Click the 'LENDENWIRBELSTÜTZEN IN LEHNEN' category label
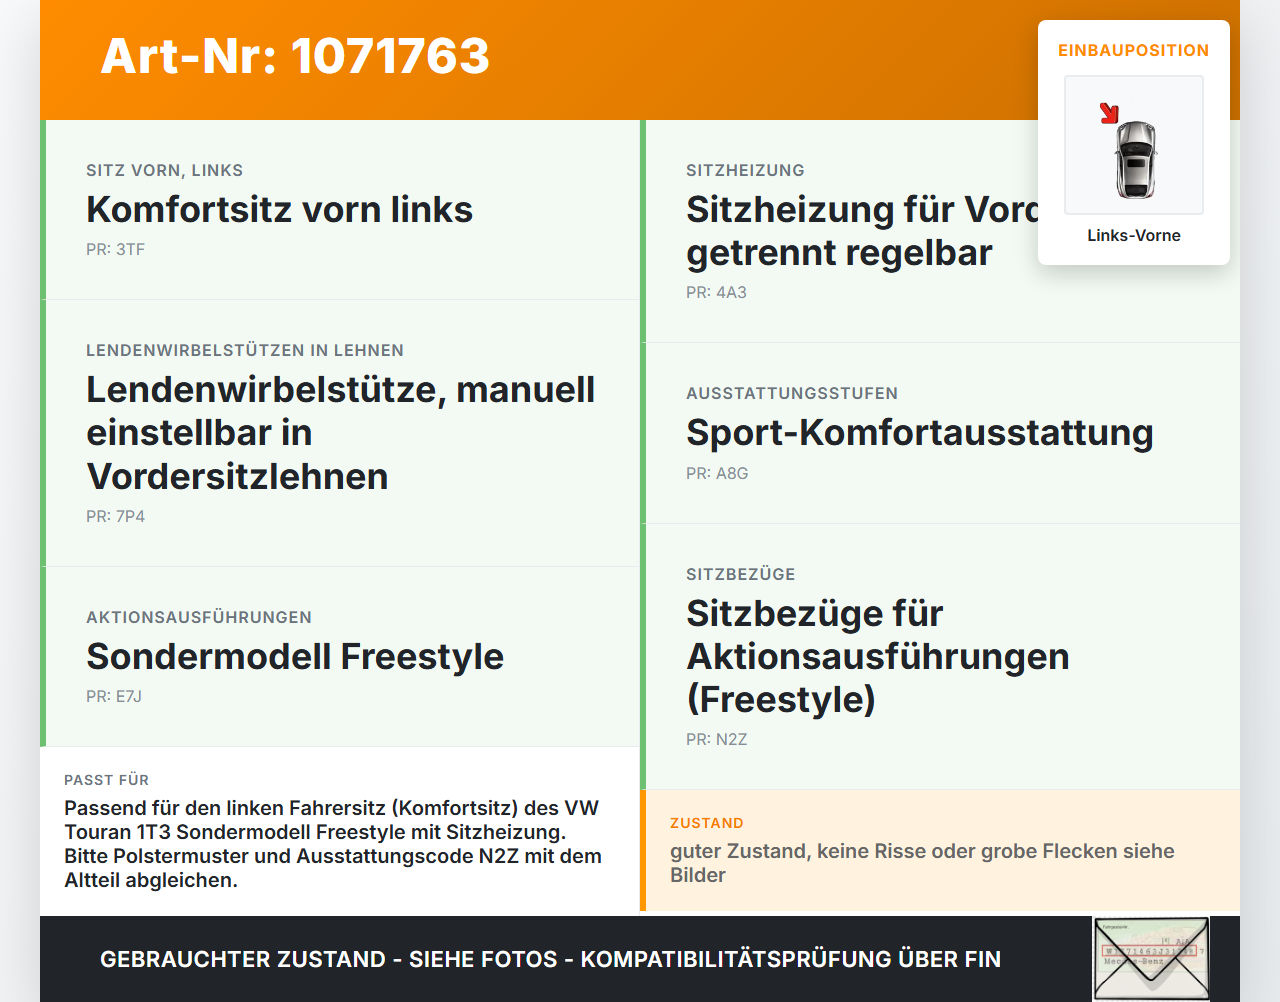 [245, 350]
